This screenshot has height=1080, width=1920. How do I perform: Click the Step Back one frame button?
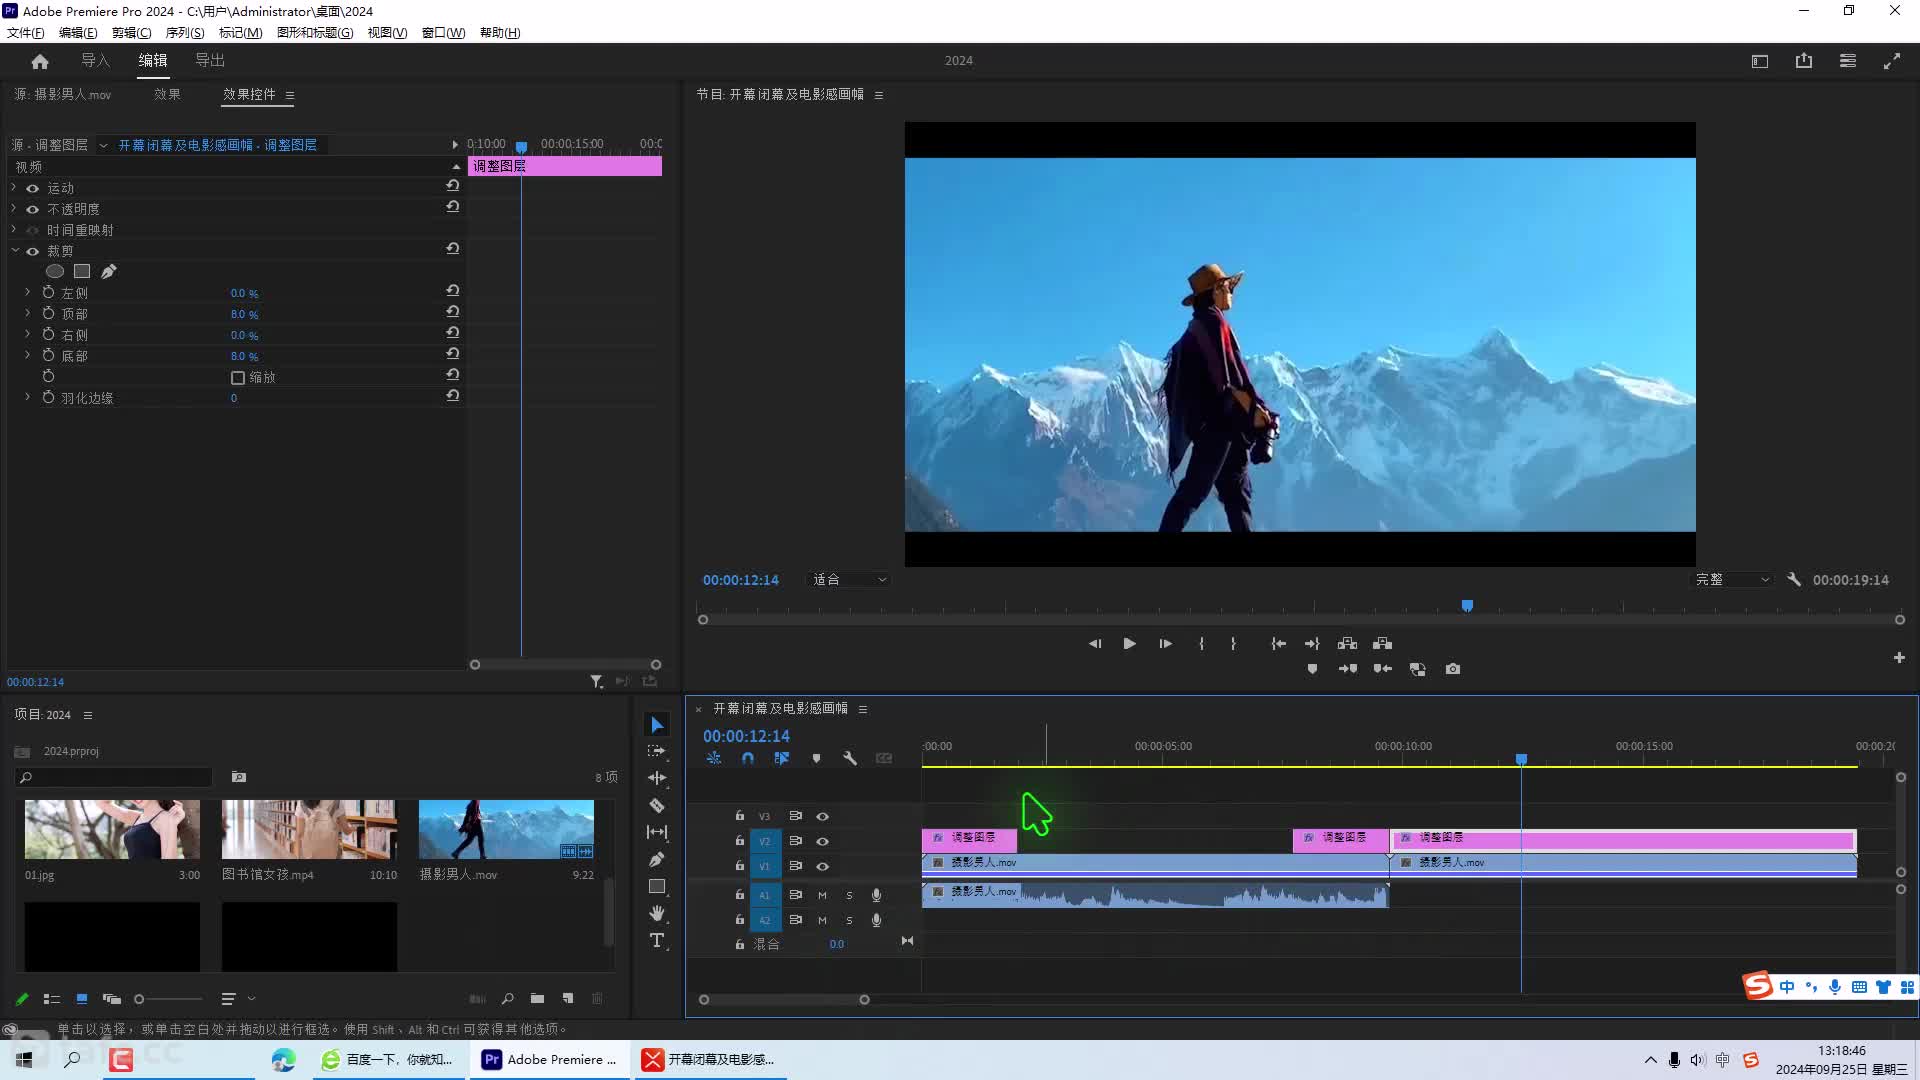coord(1095,644)
